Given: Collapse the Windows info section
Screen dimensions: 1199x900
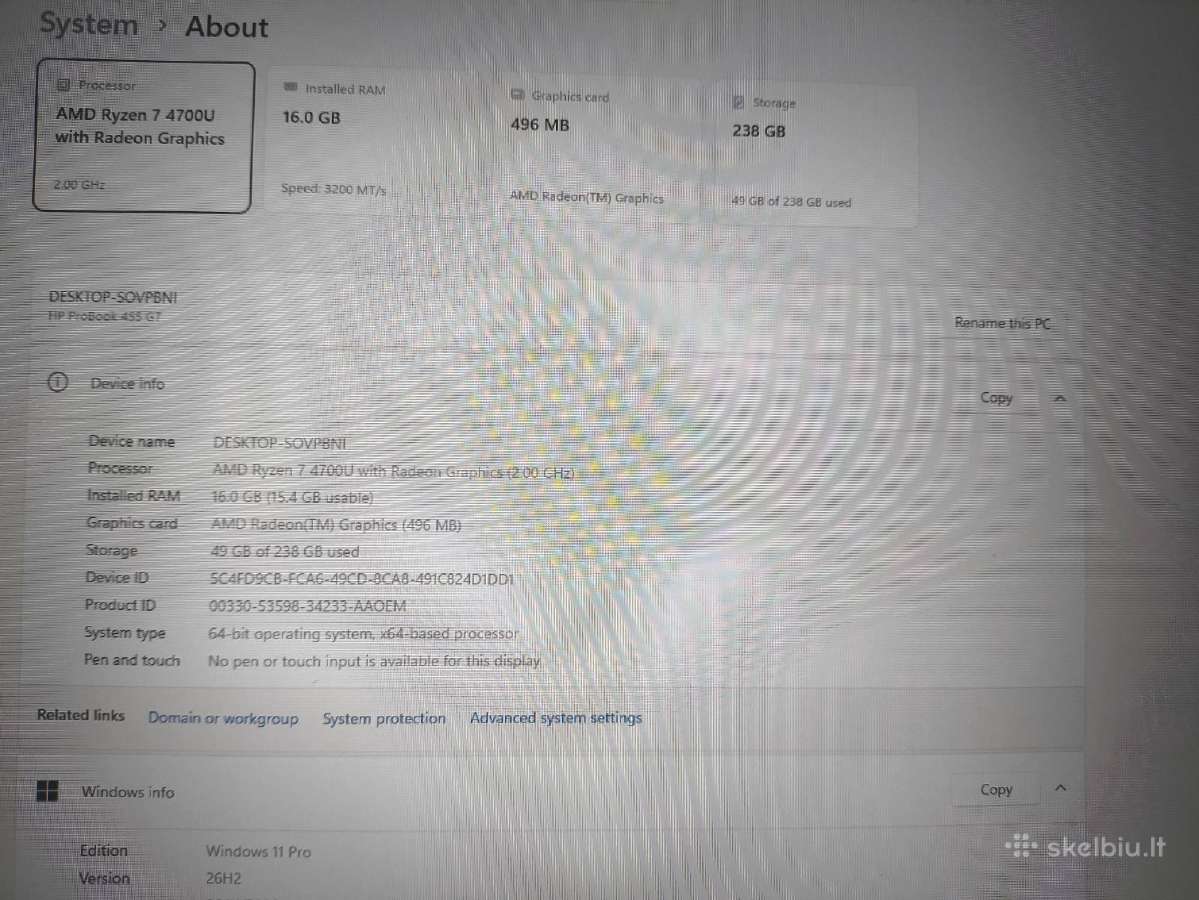Looking at the screenshot, I should tap(1061, 788).
